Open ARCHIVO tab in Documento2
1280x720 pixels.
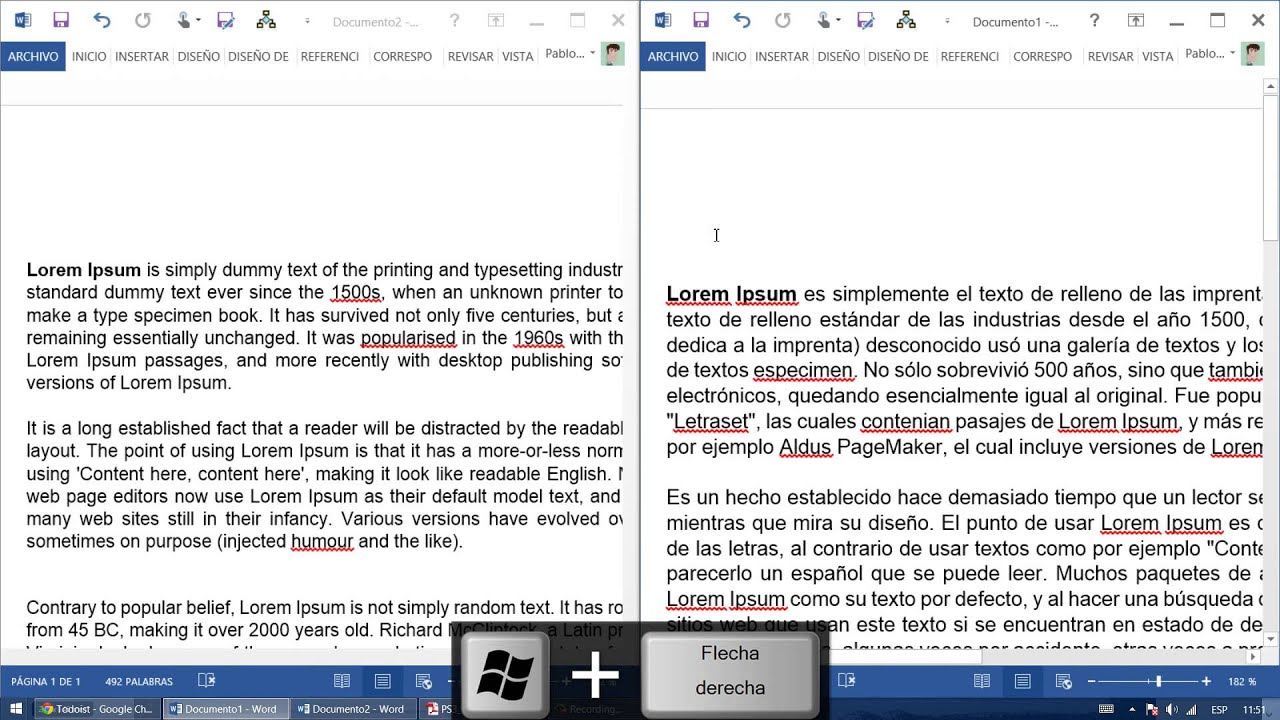click(33, 56)
